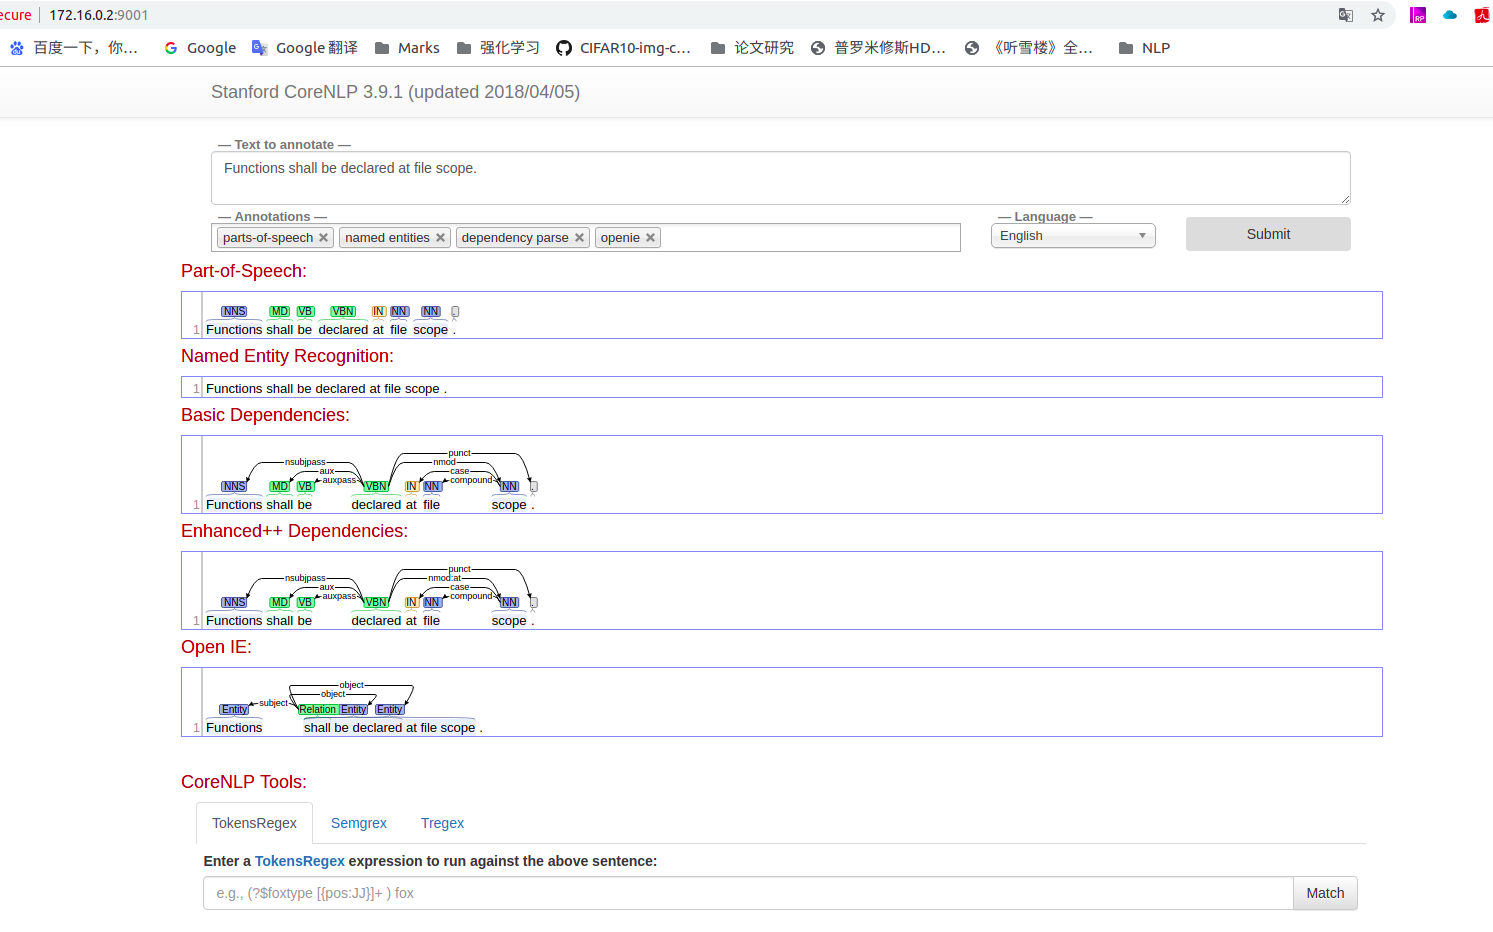1493x932 pixels.
Task: Click the NNS tag in Part-of-Speech
Action: (234, 312)
